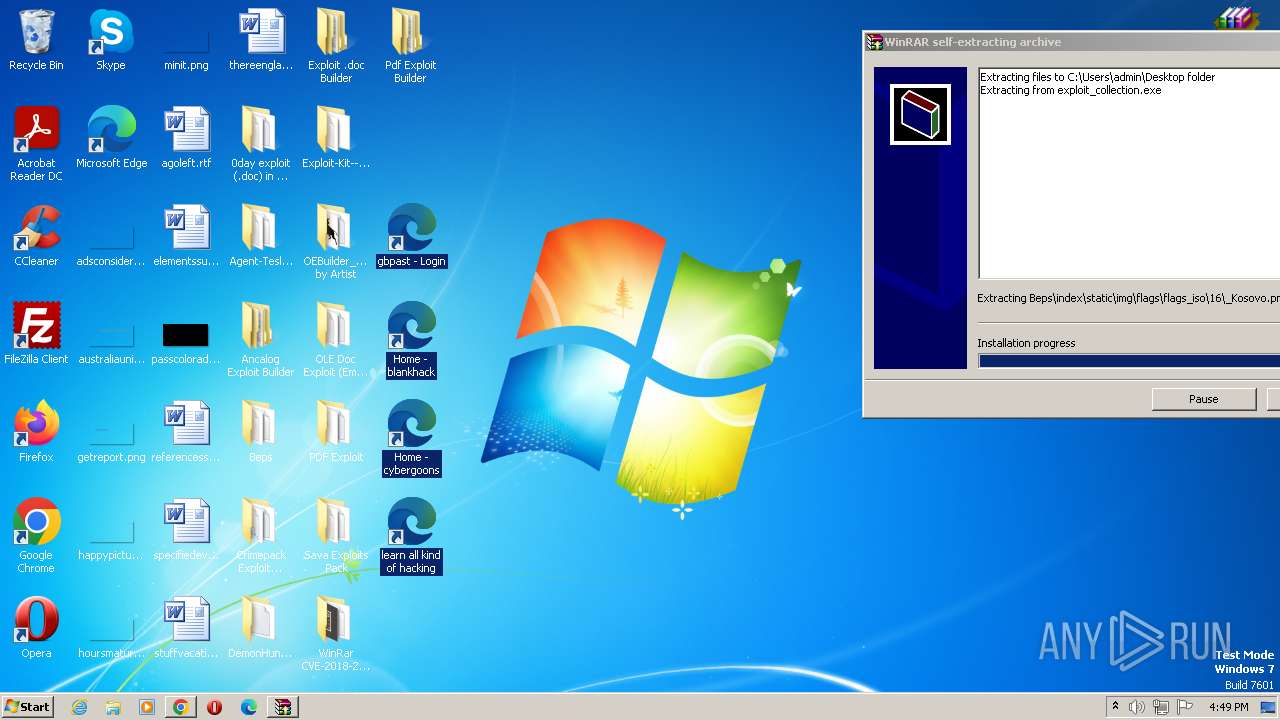Switch to WinRAR taskbar button

(283, 707)
